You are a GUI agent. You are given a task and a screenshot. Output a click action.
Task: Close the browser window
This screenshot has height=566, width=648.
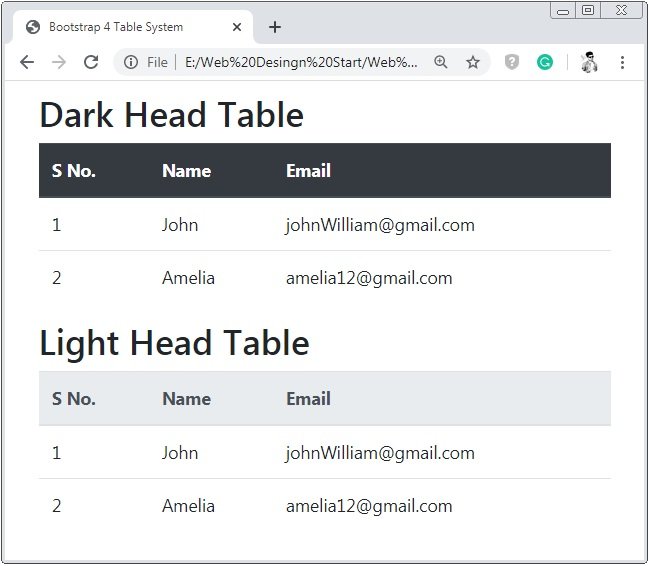point(621,11)
